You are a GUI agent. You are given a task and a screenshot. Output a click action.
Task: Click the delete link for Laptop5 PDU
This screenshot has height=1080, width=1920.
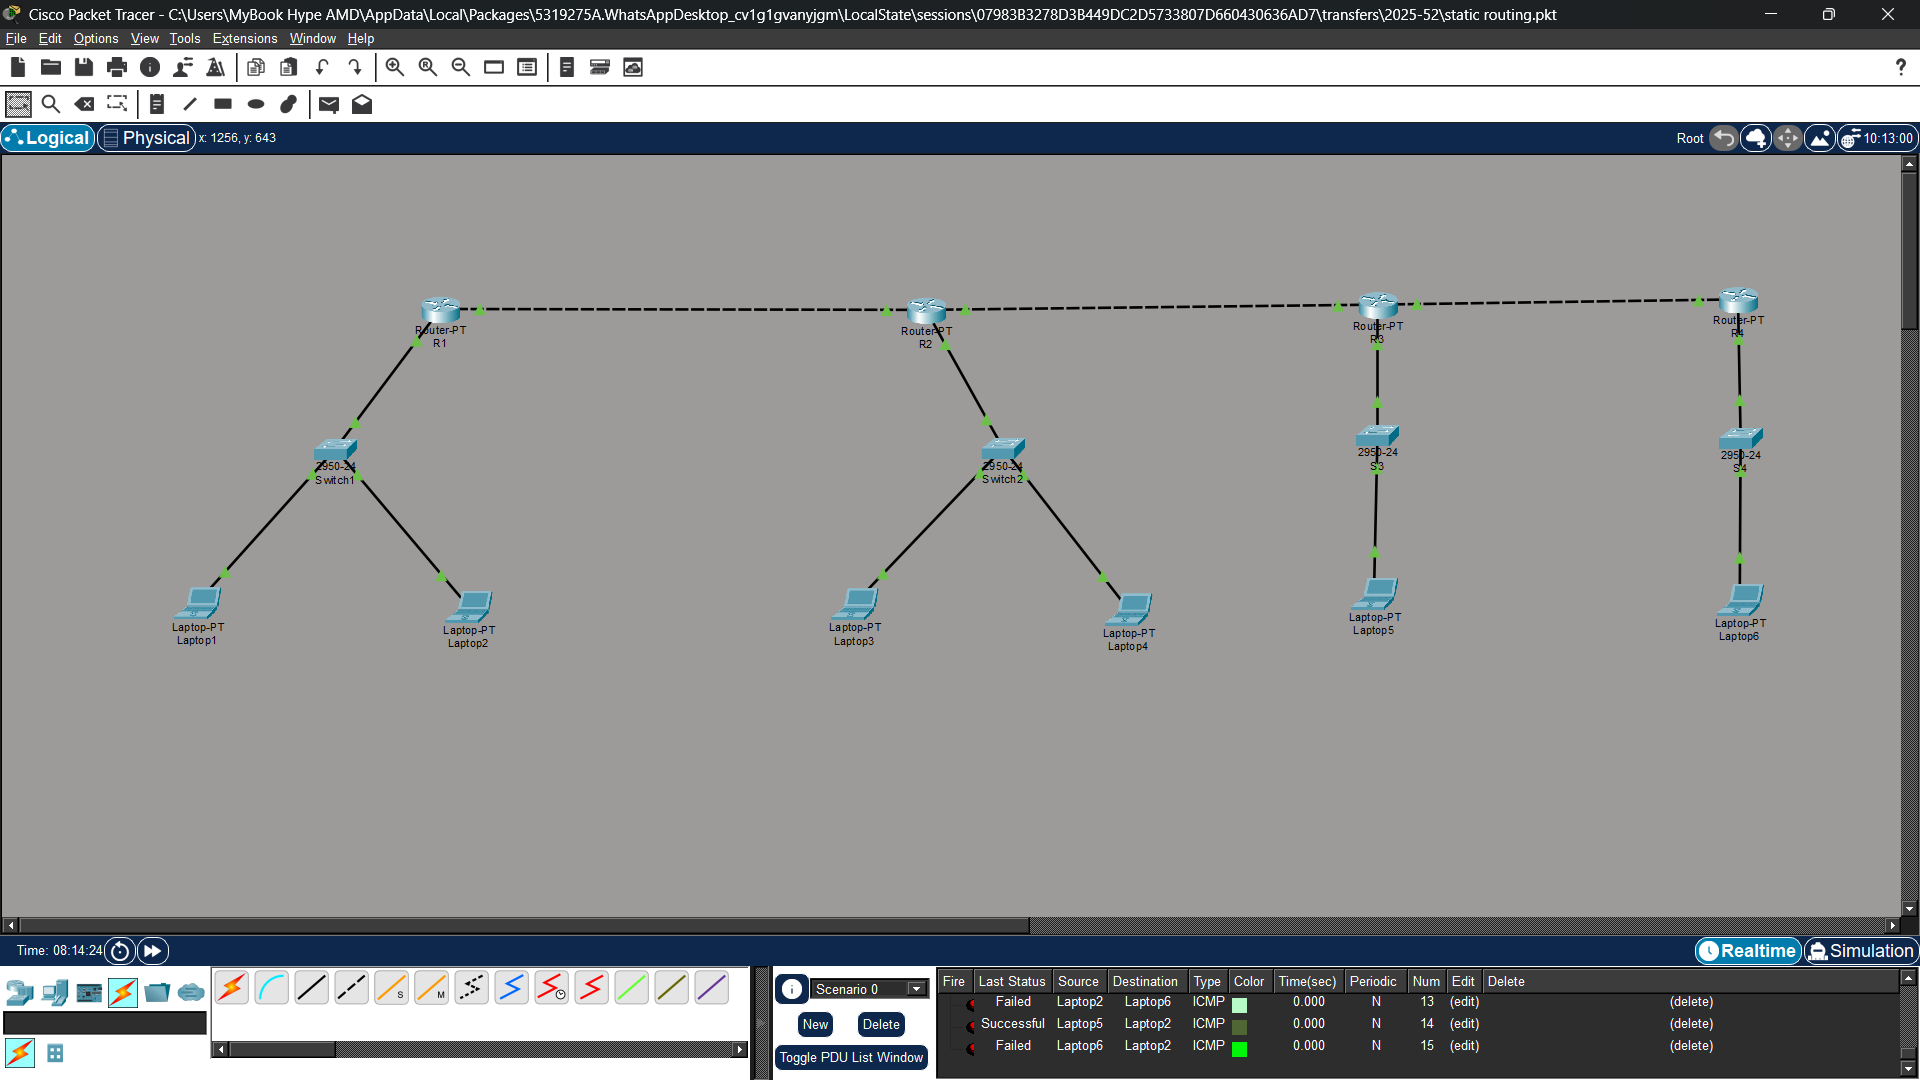1691,1024
